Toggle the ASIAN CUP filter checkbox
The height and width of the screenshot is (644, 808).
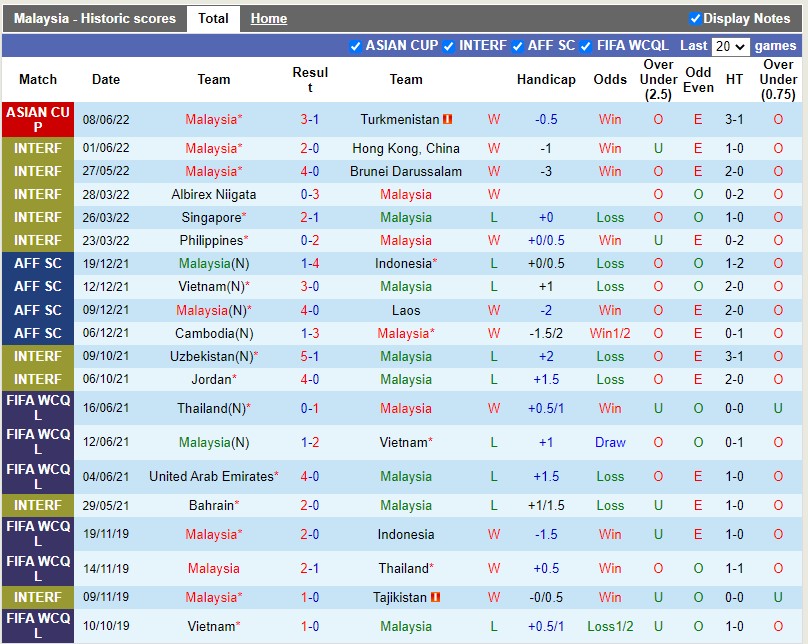(356, 46)
